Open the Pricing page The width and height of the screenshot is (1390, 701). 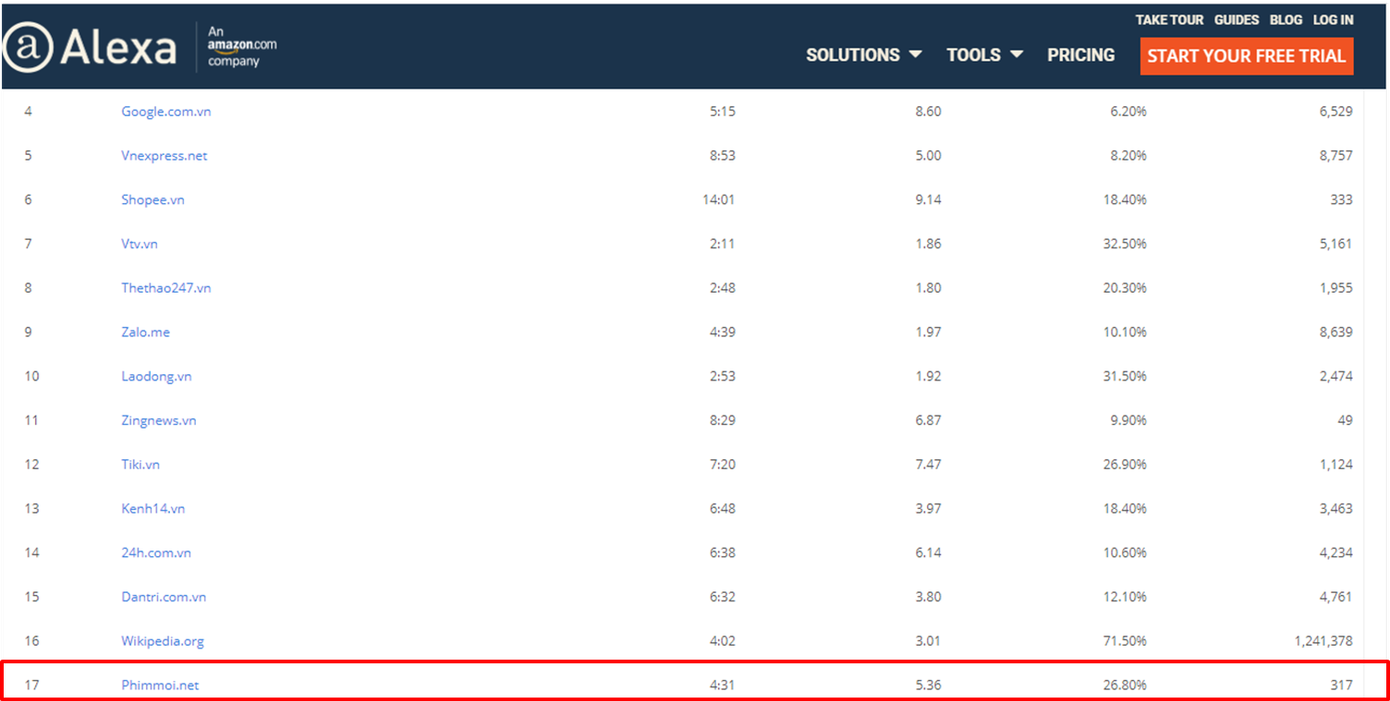tap(1080, 55)
